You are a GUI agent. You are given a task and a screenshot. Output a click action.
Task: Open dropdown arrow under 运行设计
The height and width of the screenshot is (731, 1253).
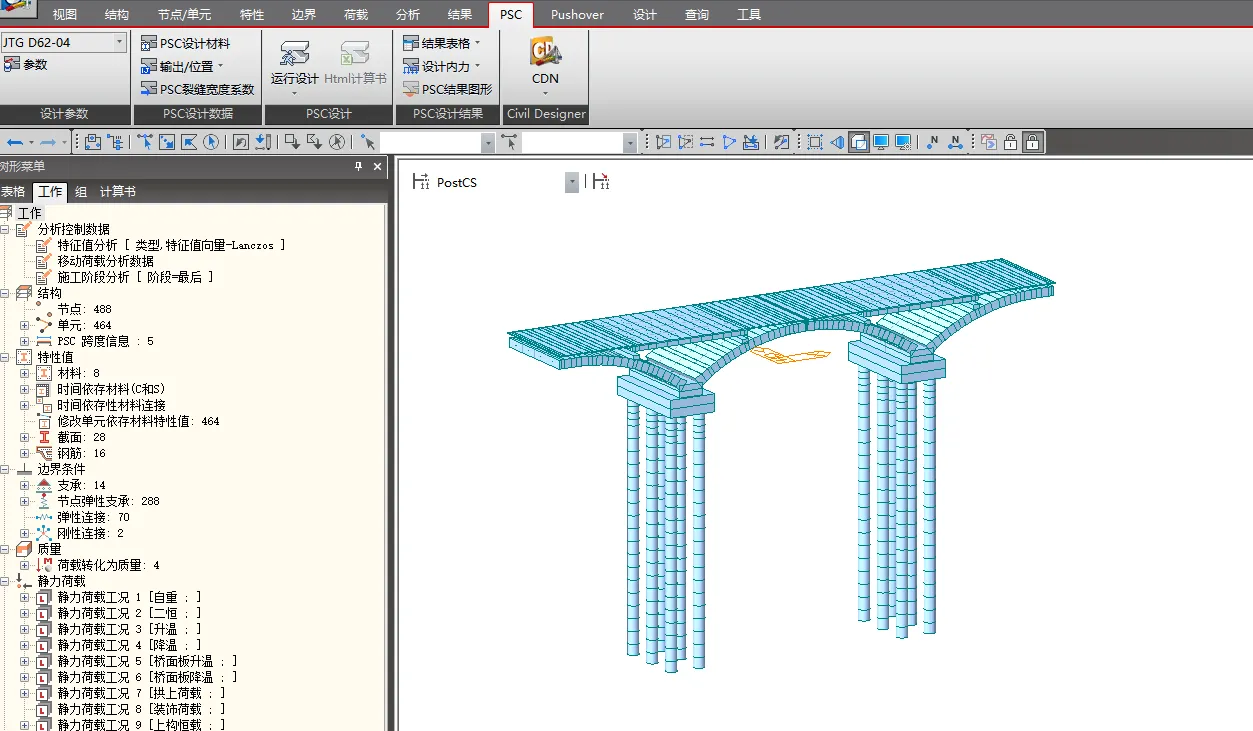(x=294, y=94)
